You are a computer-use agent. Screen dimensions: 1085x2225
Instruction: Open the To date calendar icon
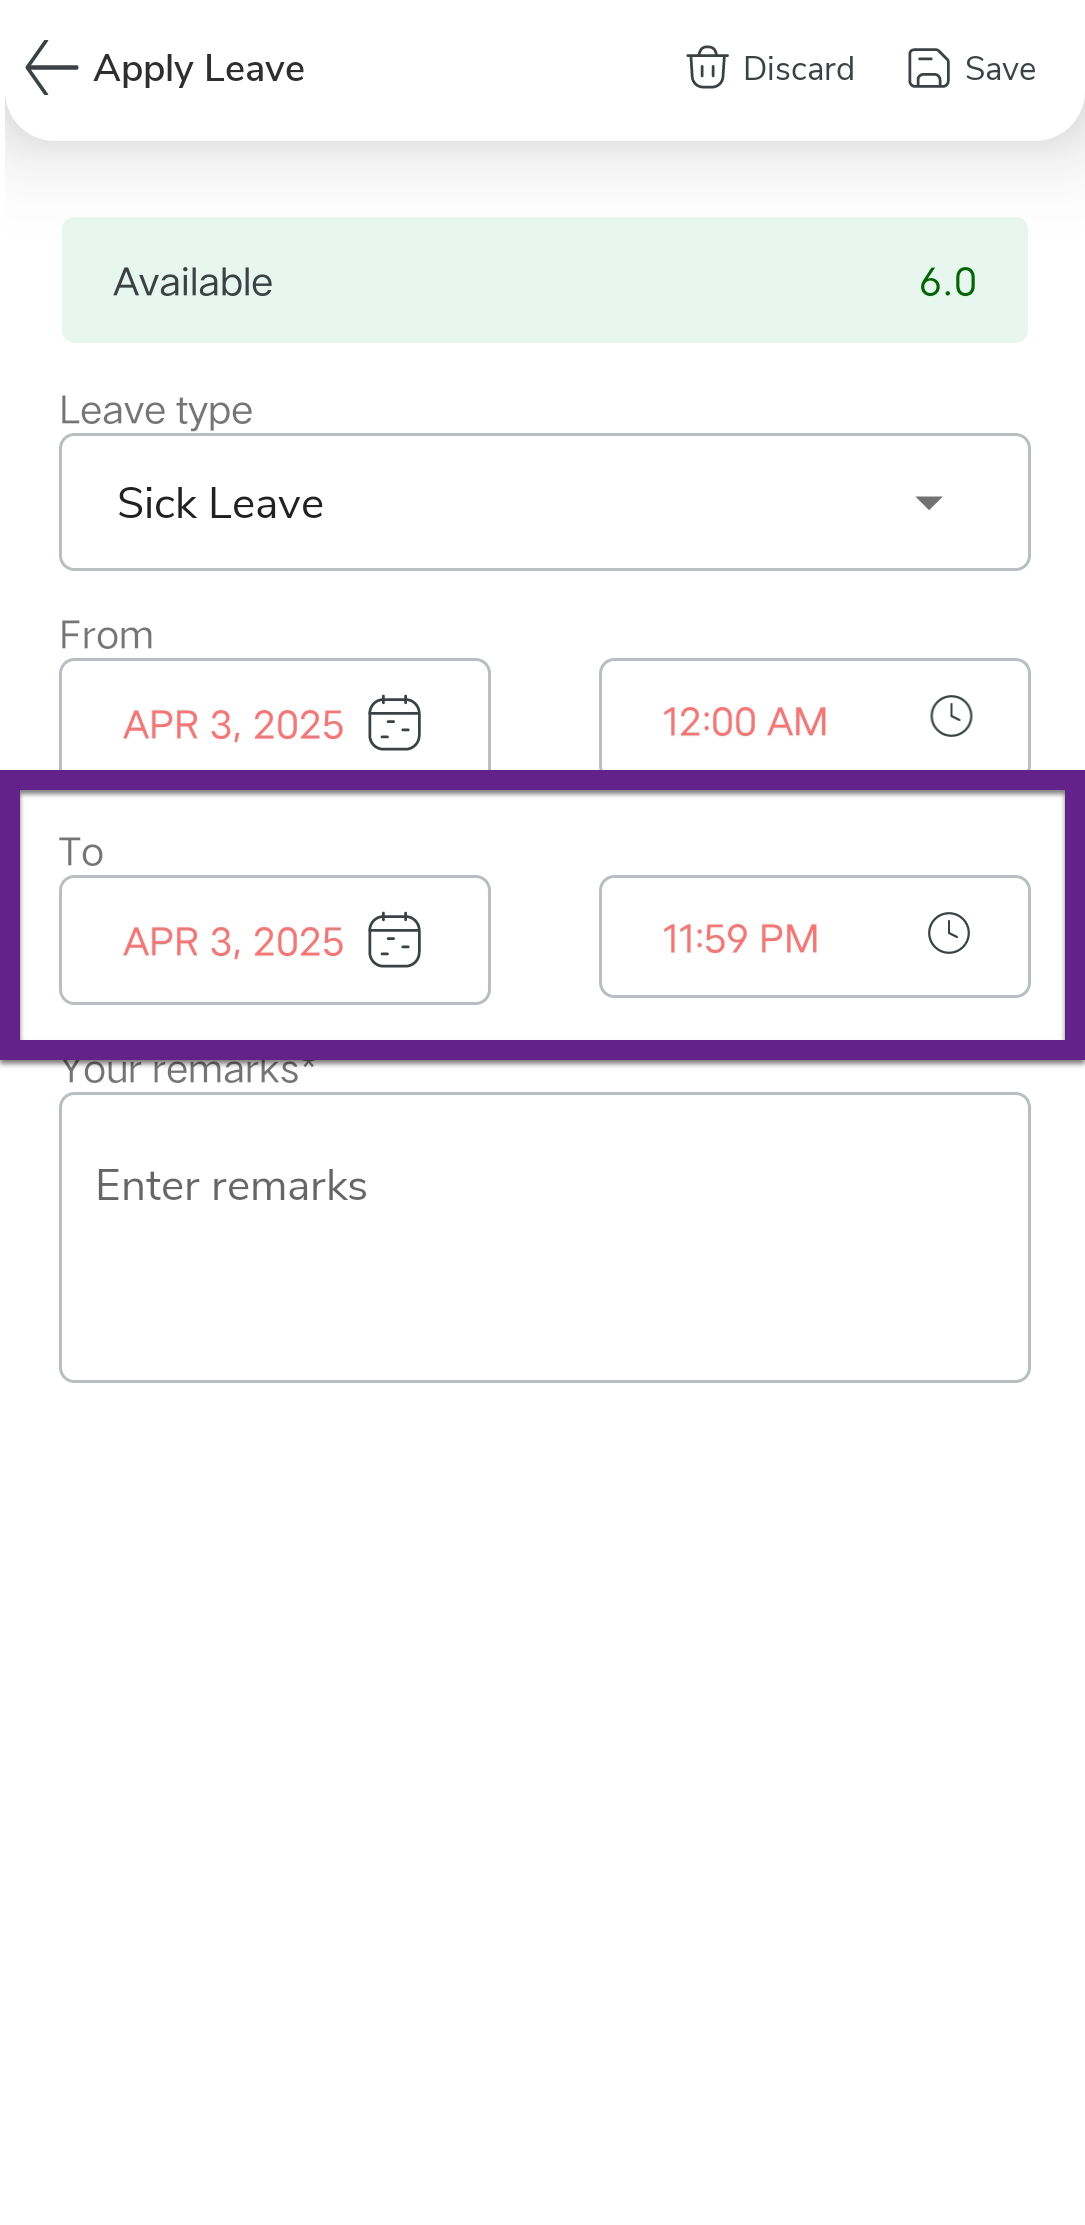point(395,940)
